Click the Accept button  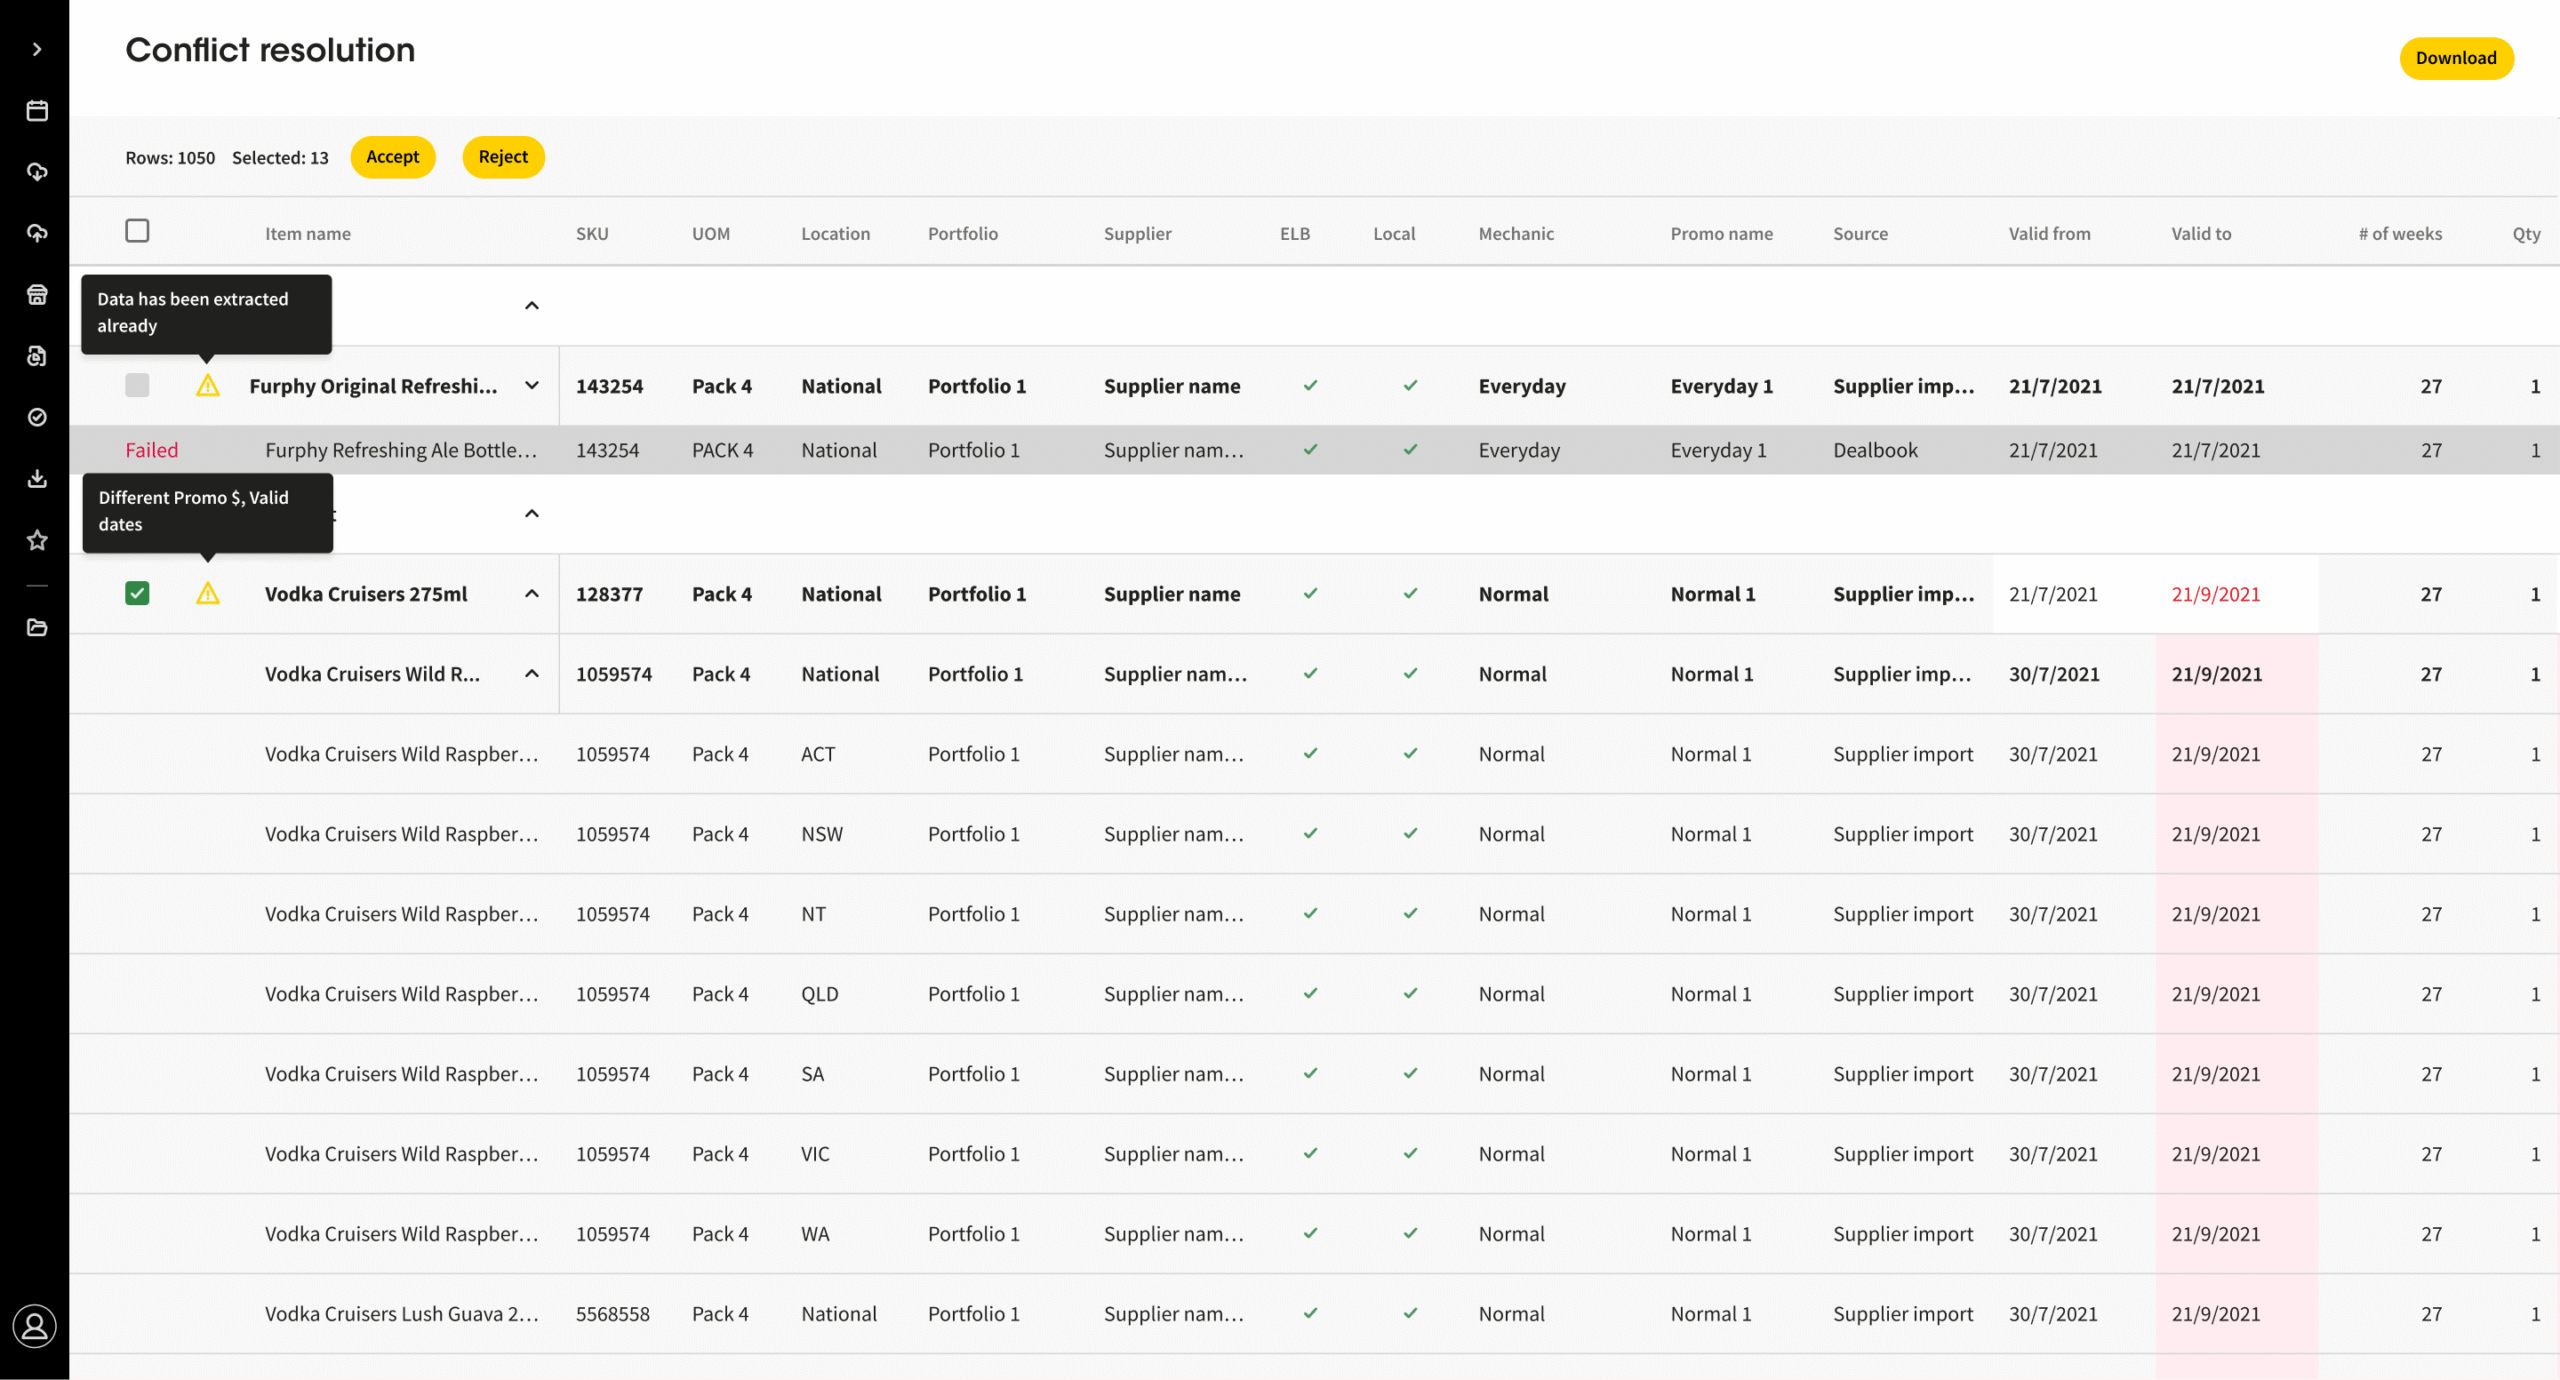392,157
